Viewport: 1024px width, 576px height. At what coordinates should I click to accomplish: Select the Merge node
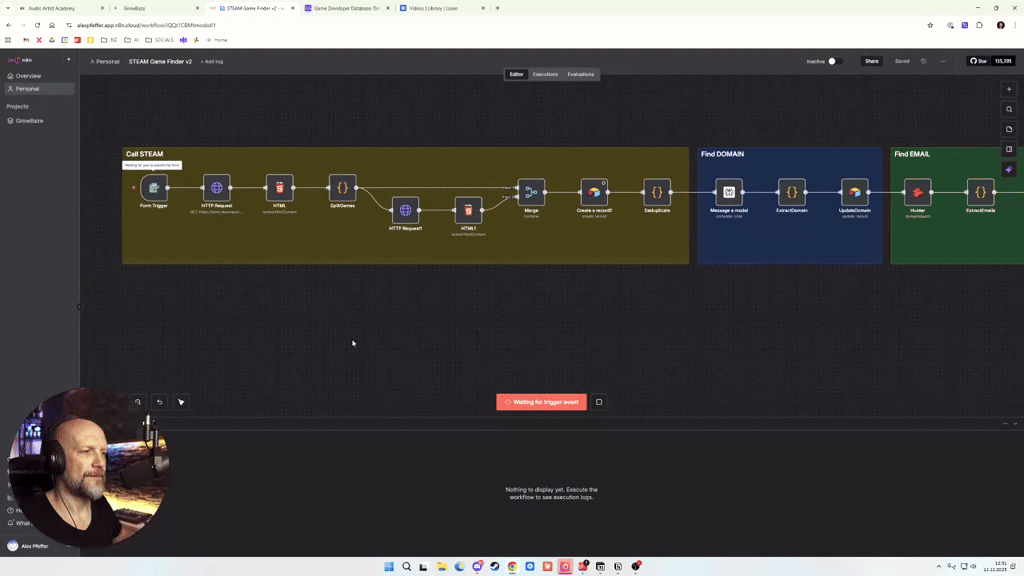(531, 192)
